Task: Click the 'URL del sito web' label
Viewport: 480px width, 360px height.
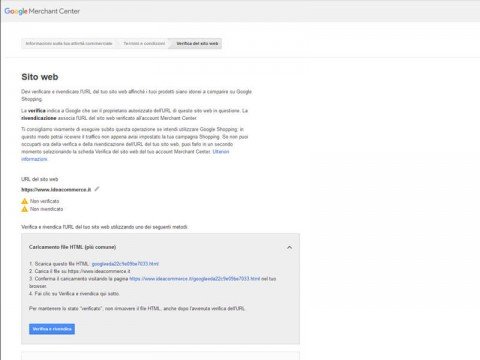Action: 40,179
